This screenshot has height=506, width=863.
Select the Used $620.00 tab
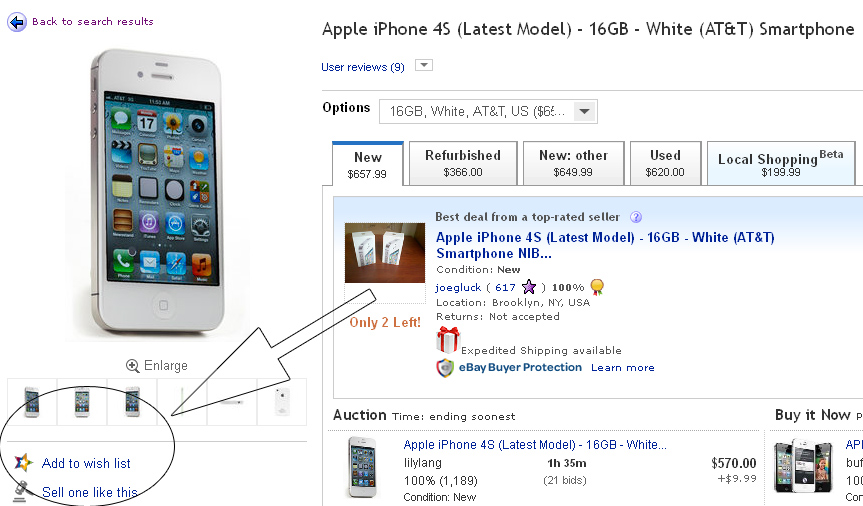pyautogui.click(x=665, y=164)
